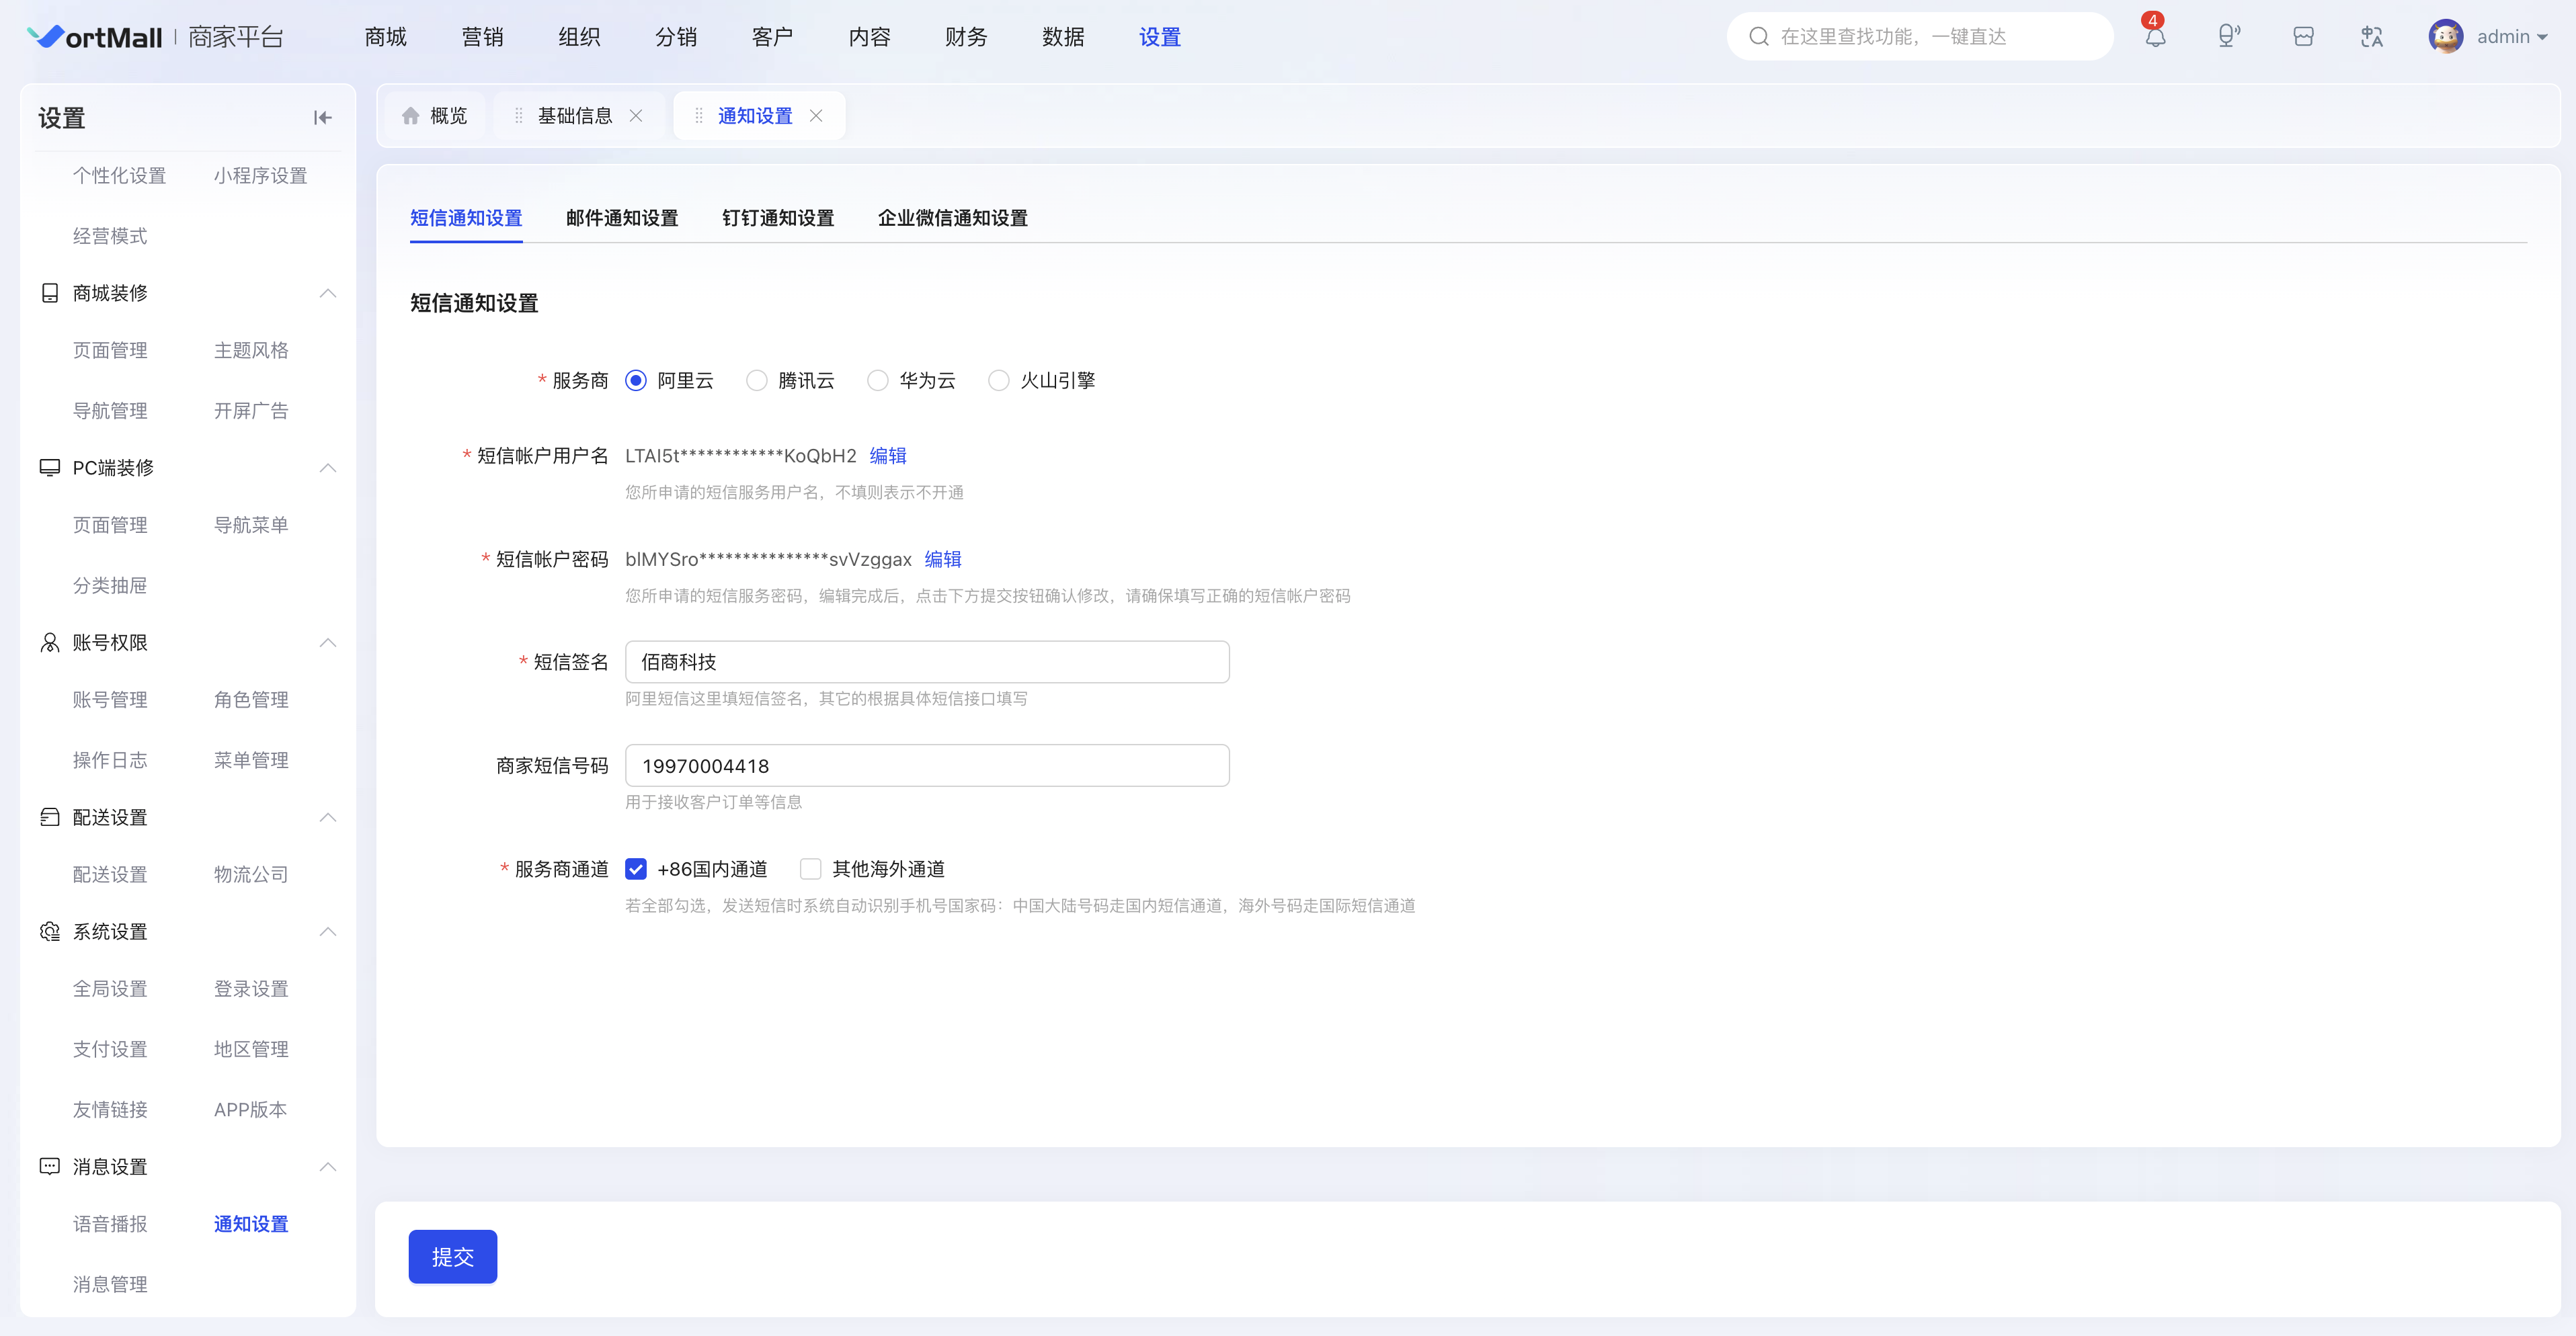Screen dimensions: 2576x1336
Task: Open APP版本 in sidebar
Action: click(250, 1110)
